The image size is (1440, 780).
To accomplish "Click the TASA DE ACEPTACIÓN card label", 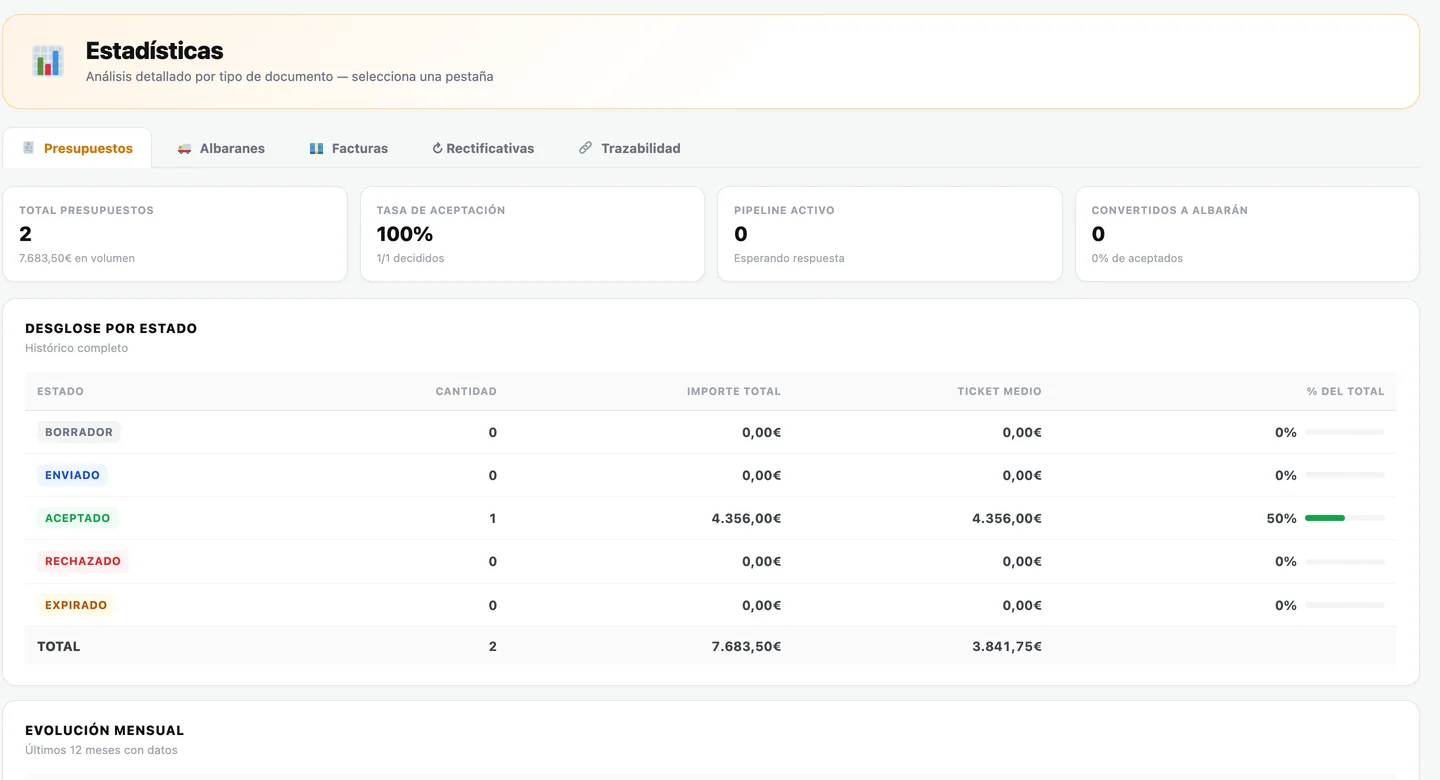I will 441,210.
